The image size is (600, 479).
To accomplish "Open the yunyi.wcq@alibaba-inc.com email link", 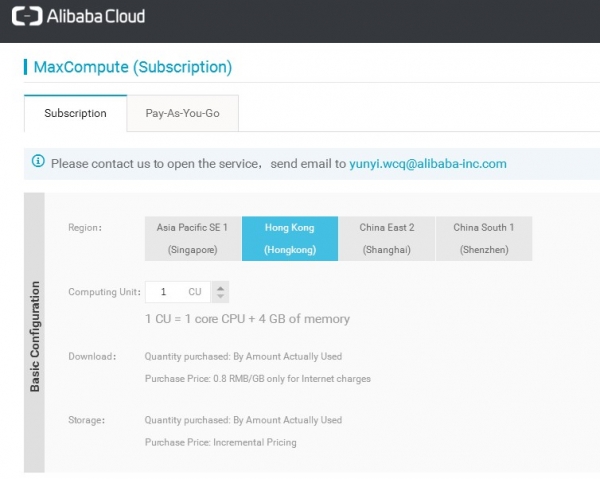I will 428,164.
